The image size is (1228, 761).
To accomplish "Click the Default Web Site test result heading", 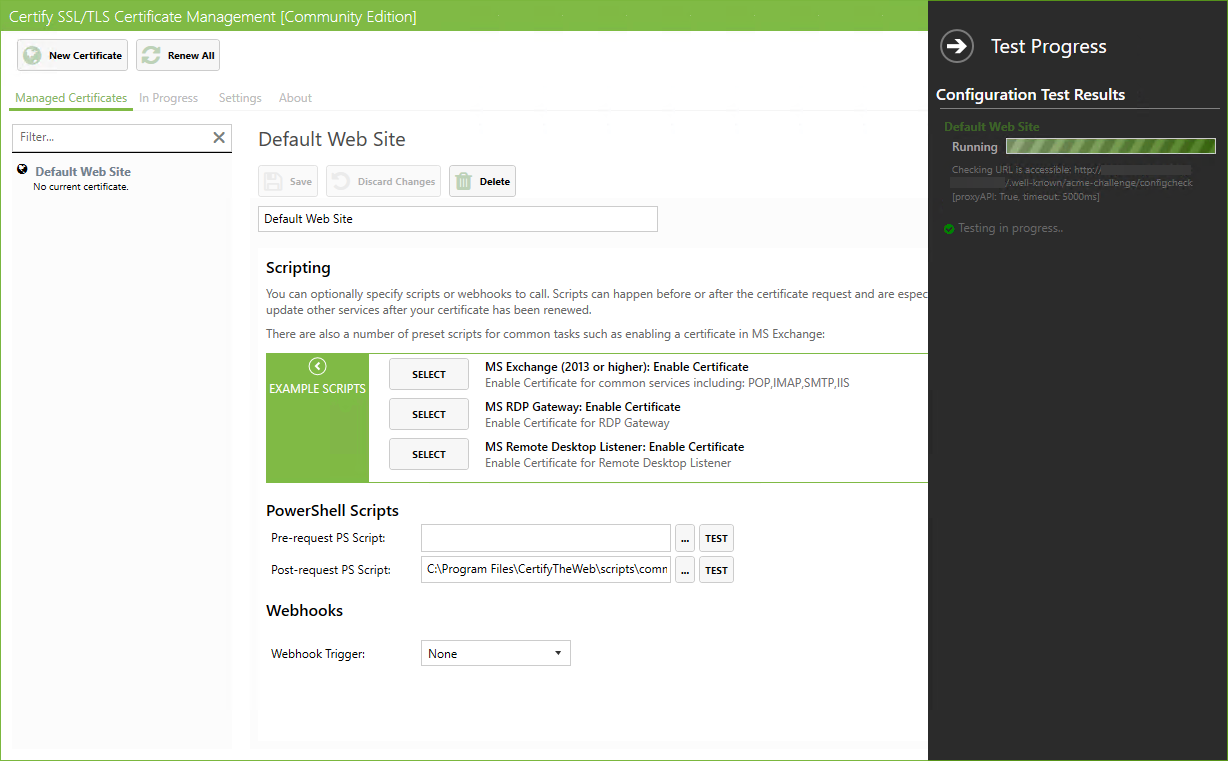I will tap(992, 127).
